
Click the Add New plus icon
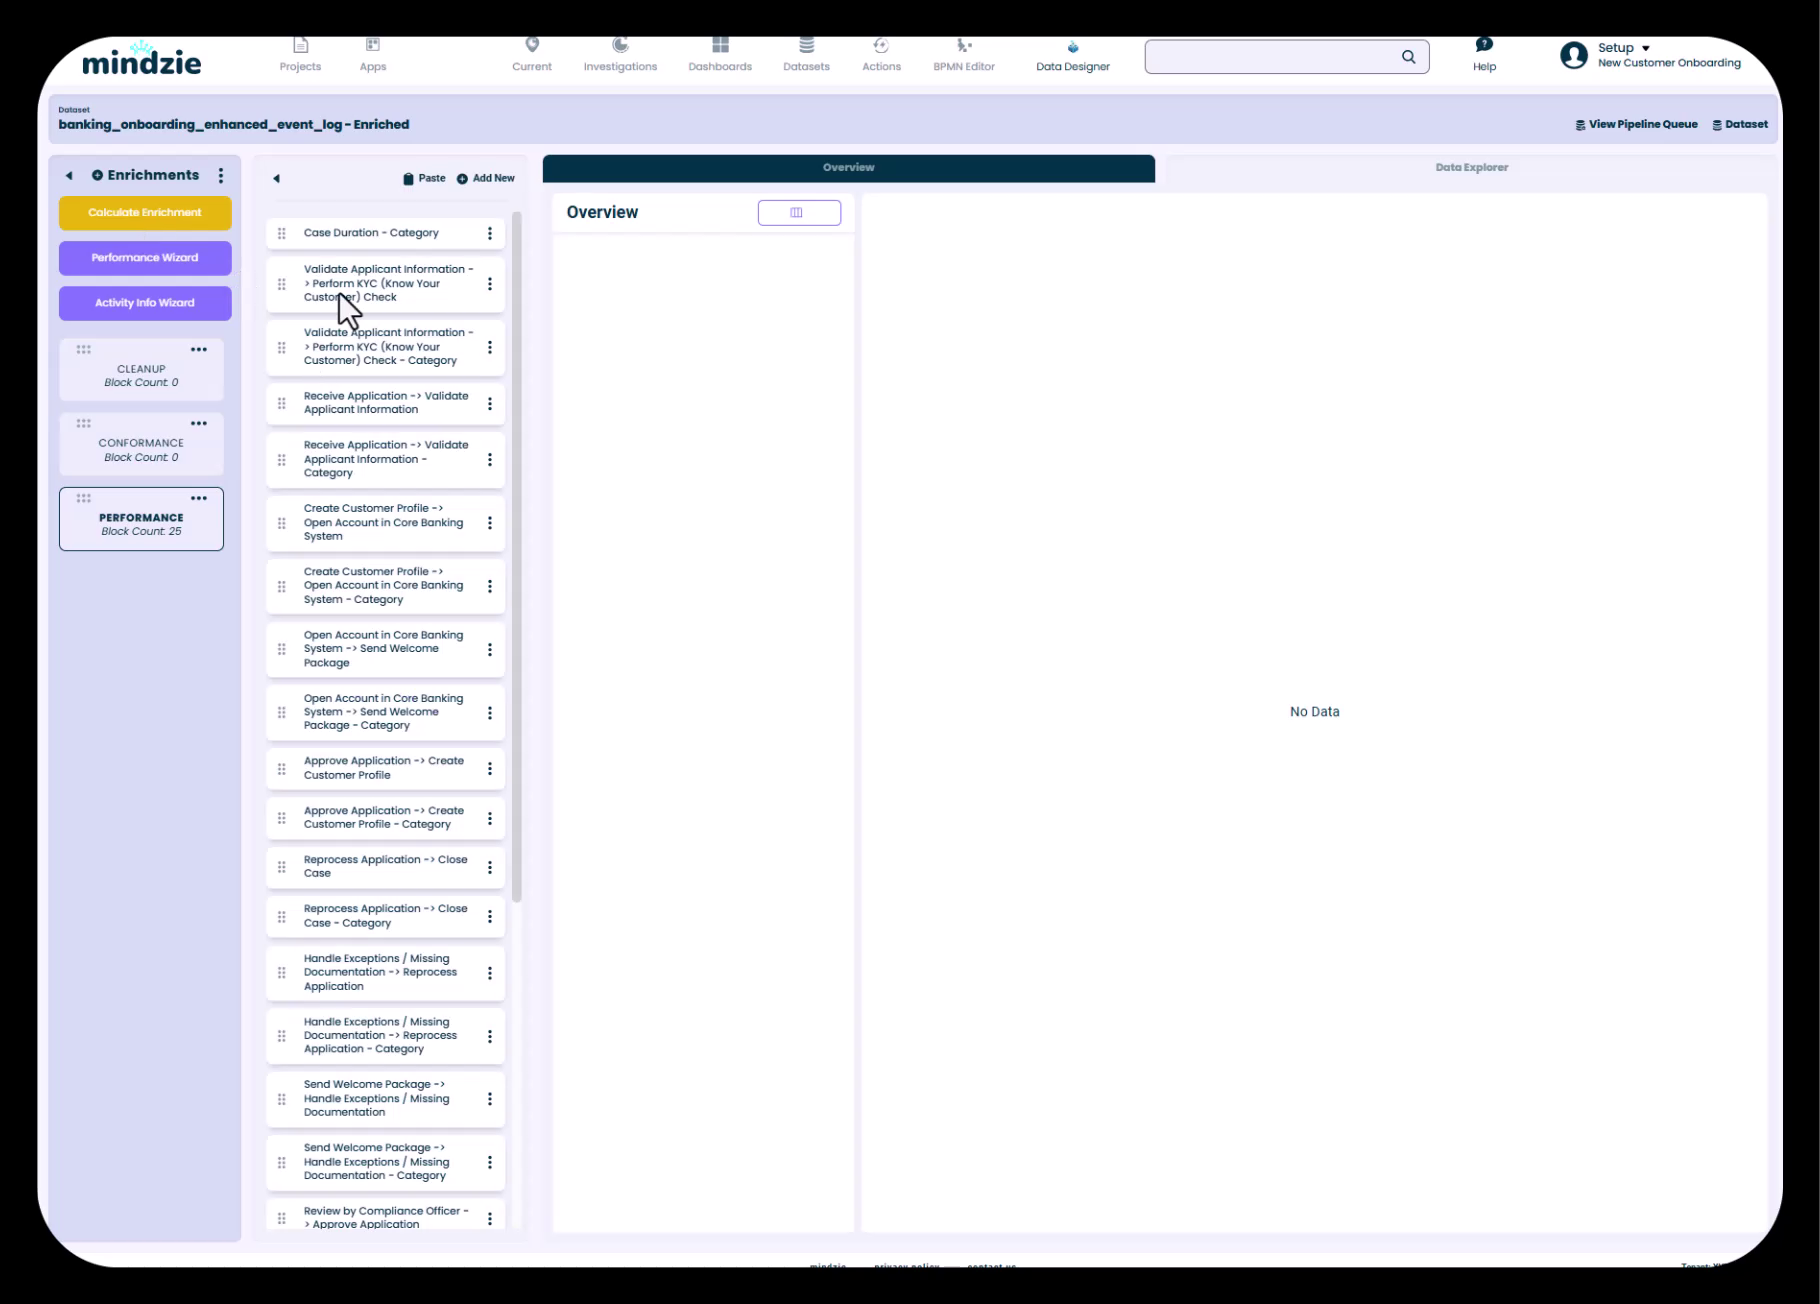462,179
